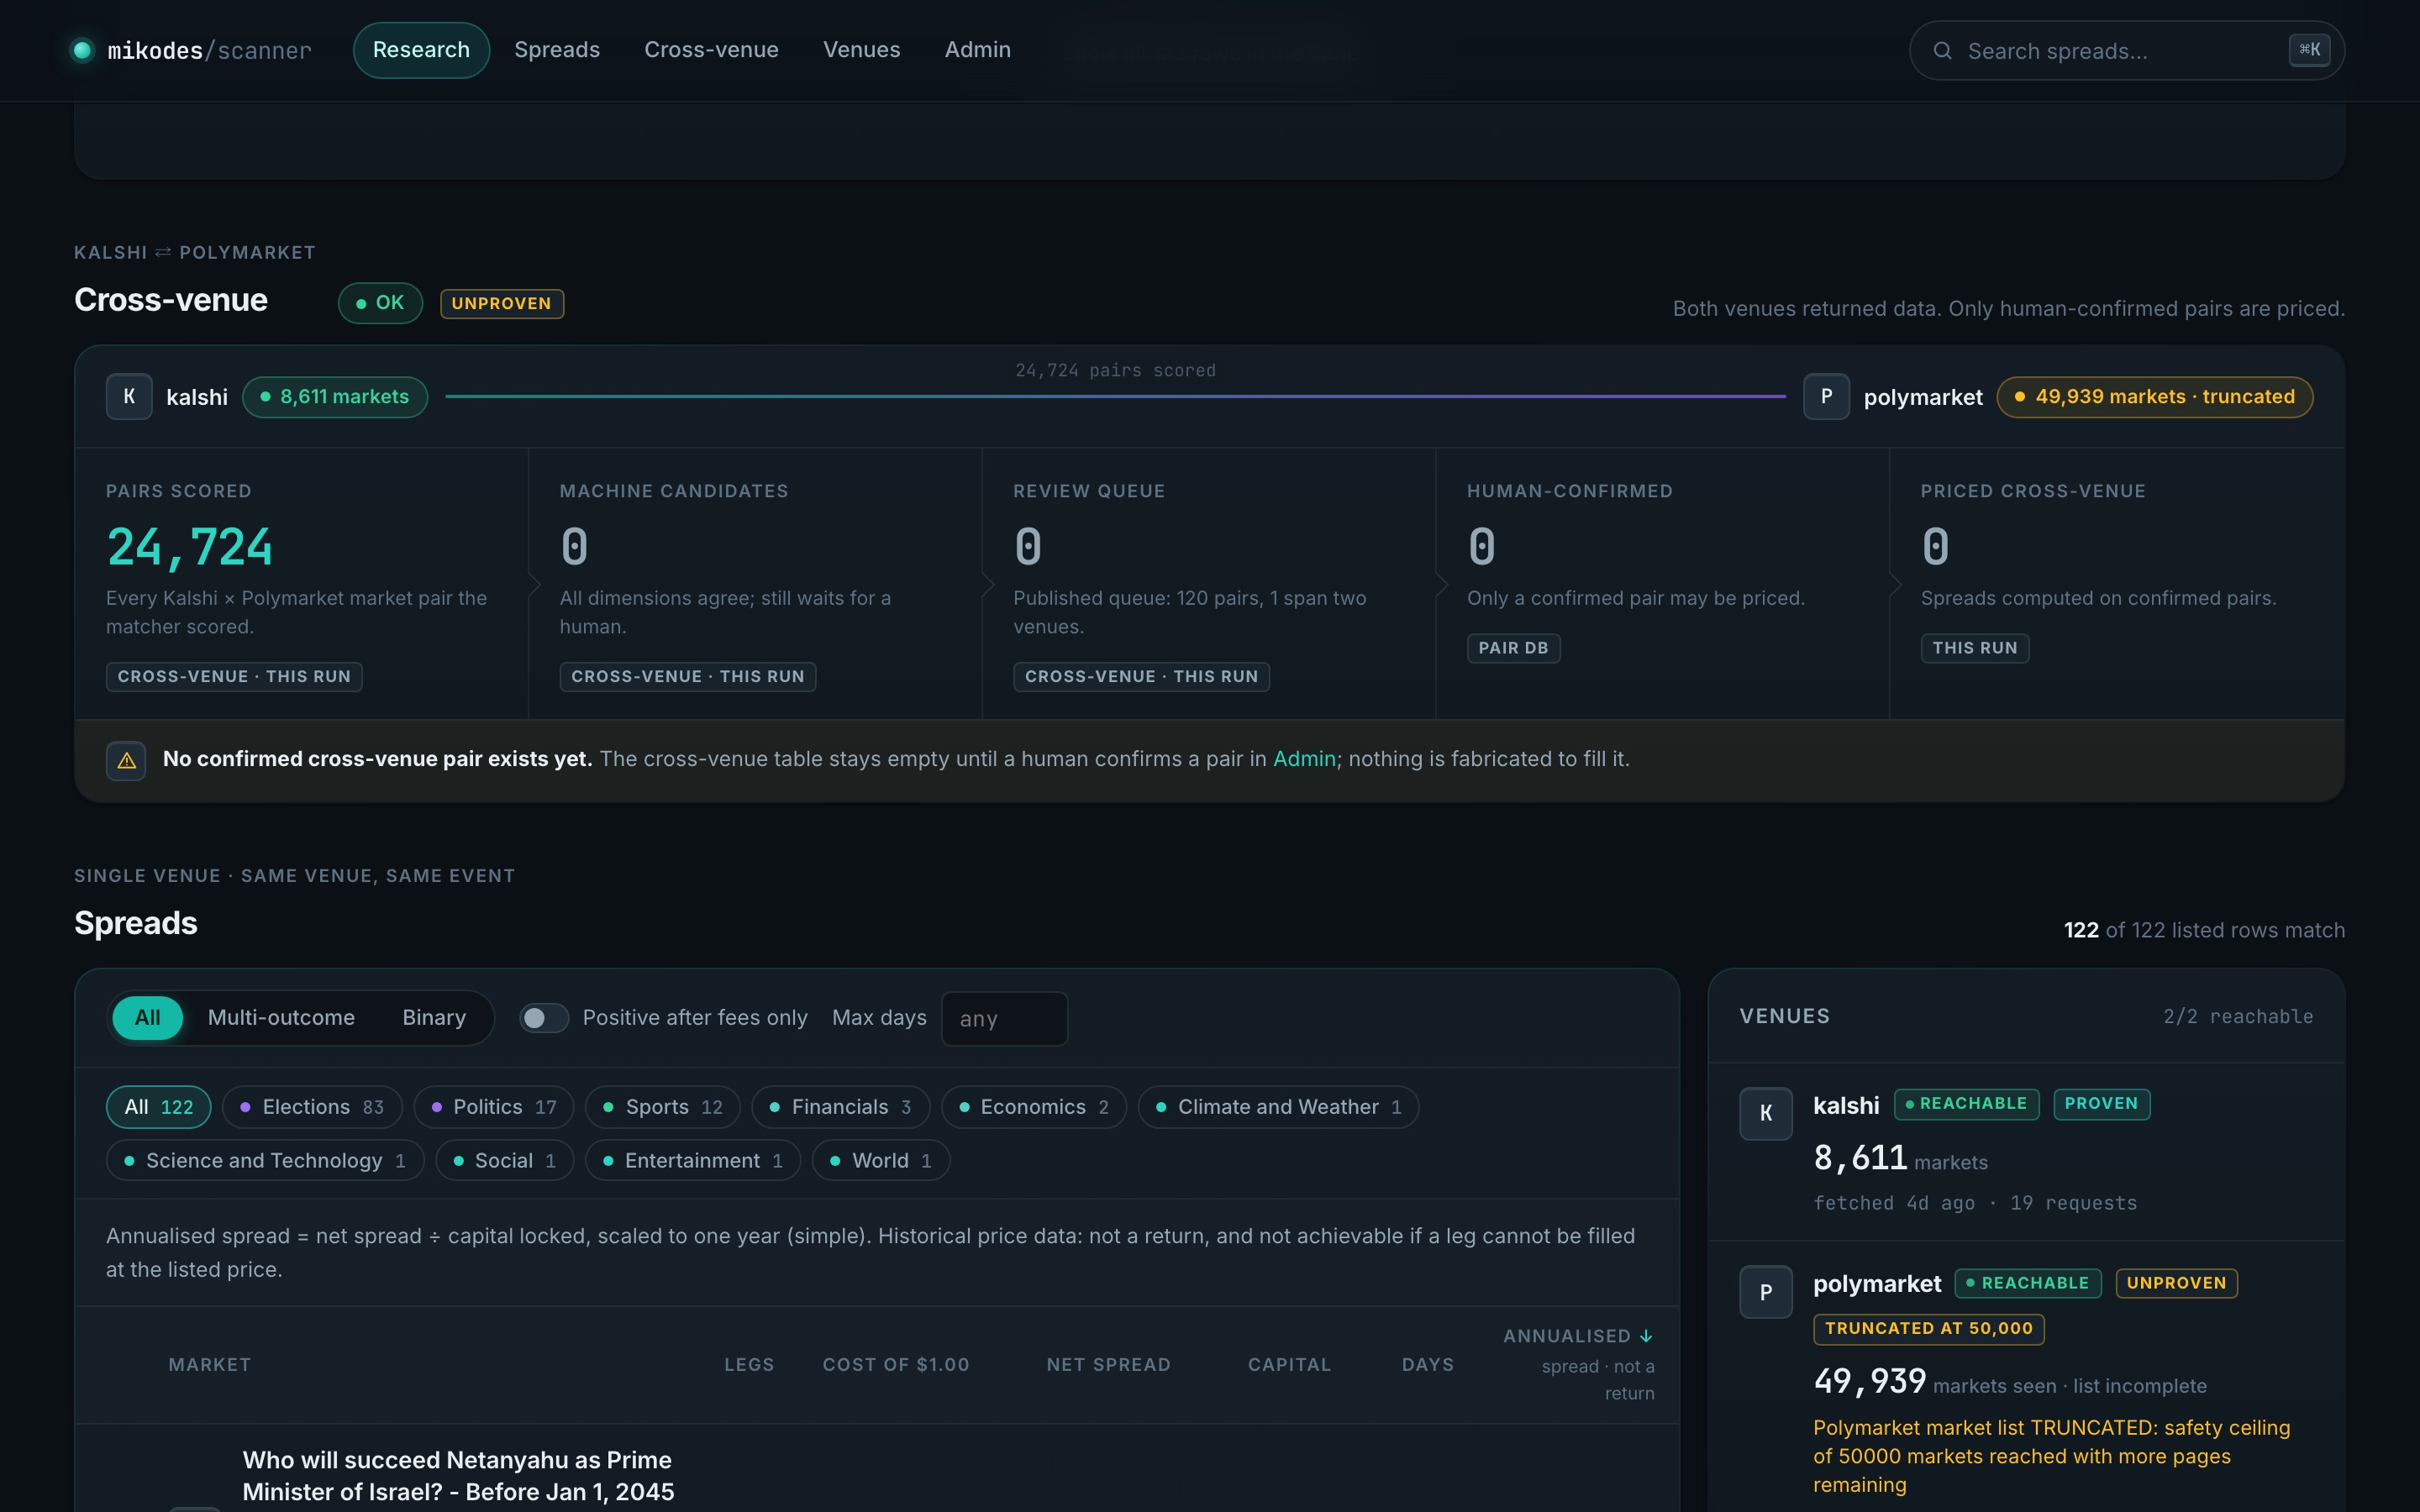This screenshot has height=1512, width=2420.
Task: Open the Admin nav item
Action: pos(977,50)
